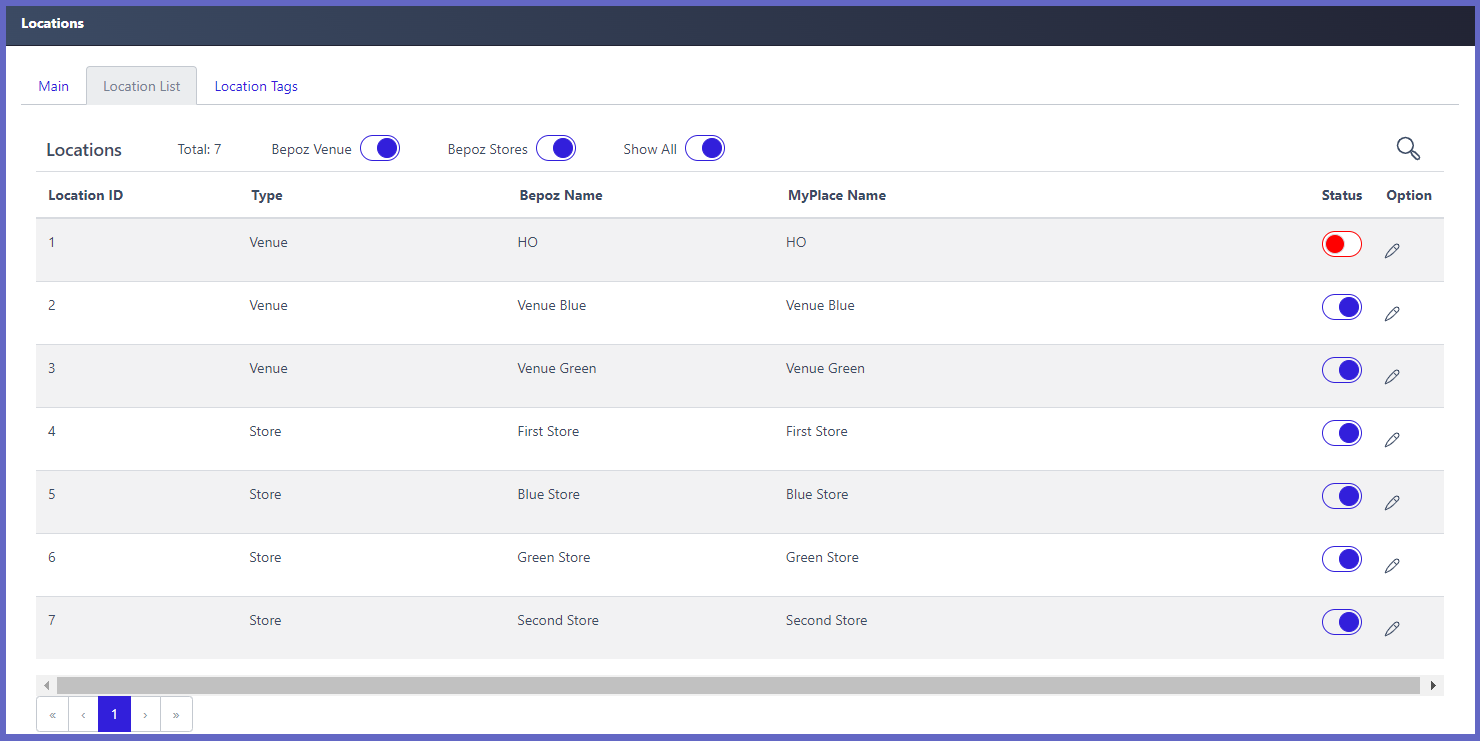Click Location ID cell 5
Viewport: 1480px width, 741px height.
(x=52, y=494)
